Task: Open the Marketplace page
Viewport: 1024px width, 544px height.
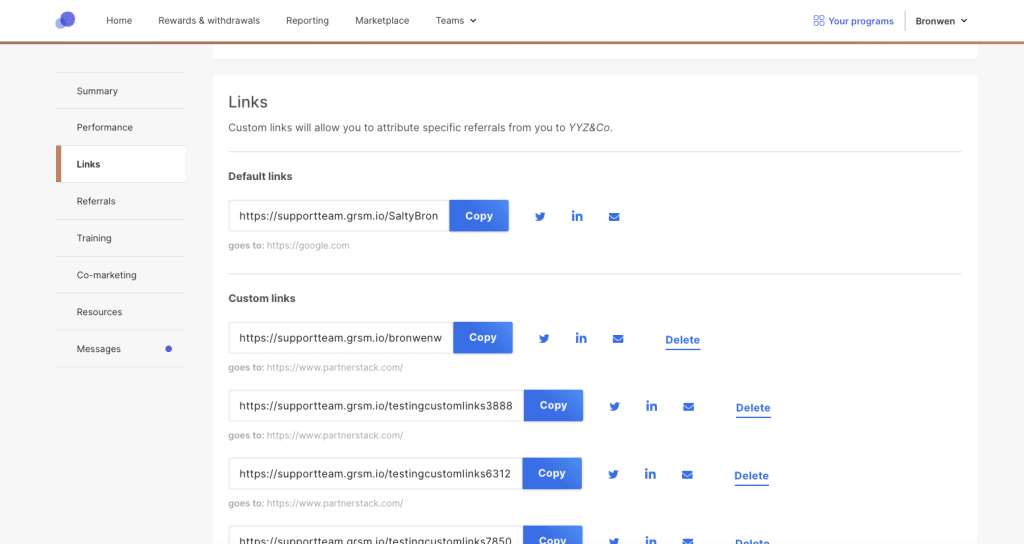Action: coord(382,20)
